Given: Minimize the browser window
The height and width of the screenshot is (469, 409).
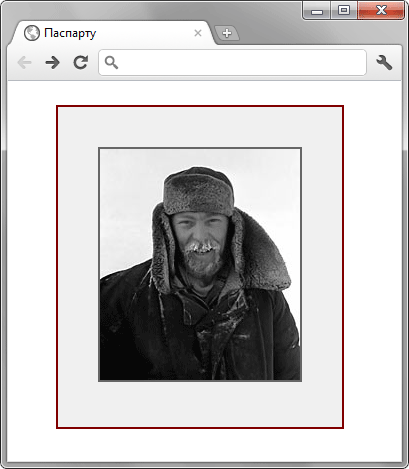Looking at the screenshot, I should (317, 11).
